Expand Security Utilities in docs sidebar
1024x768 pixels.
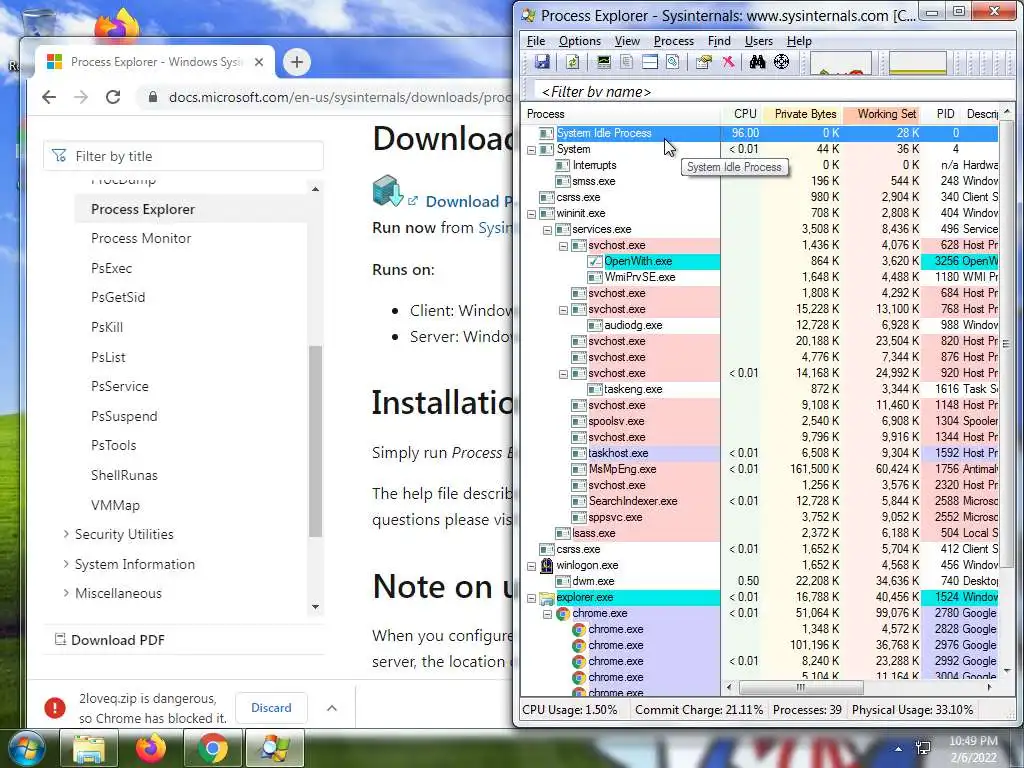tap(66, 534)
